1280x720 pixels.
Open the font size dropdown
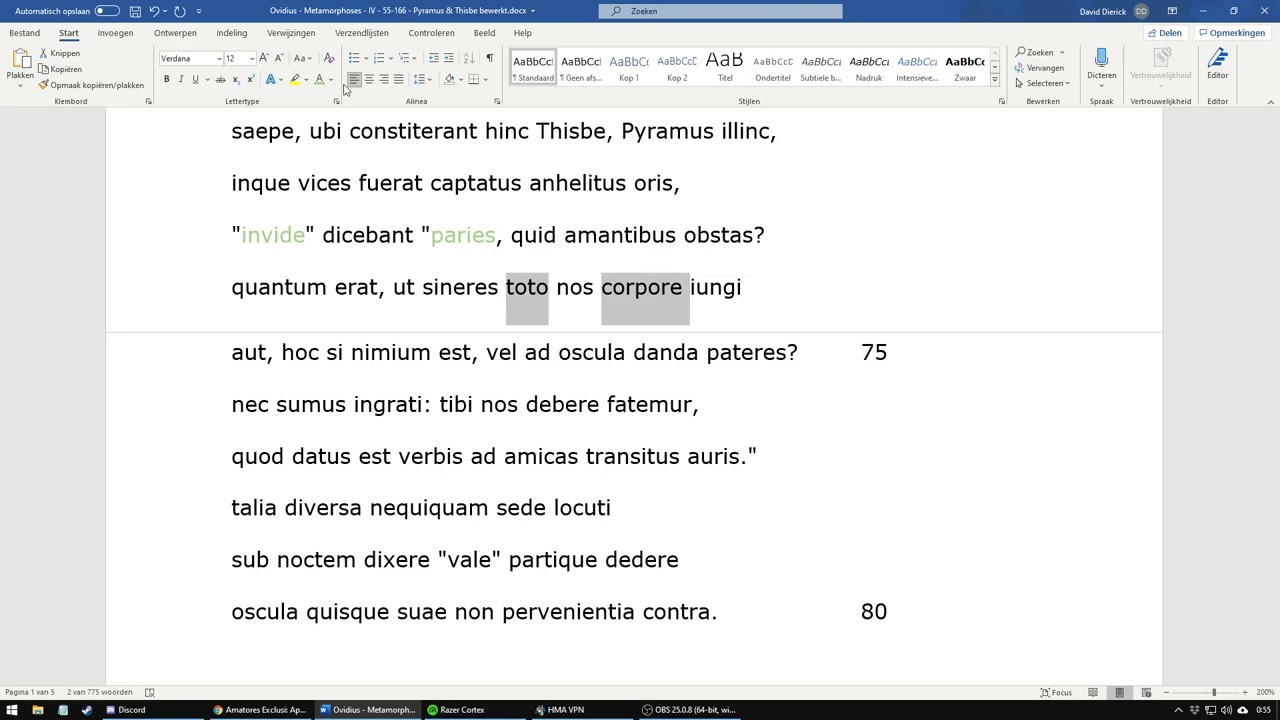pyautogui.click(x=251, y=58)
